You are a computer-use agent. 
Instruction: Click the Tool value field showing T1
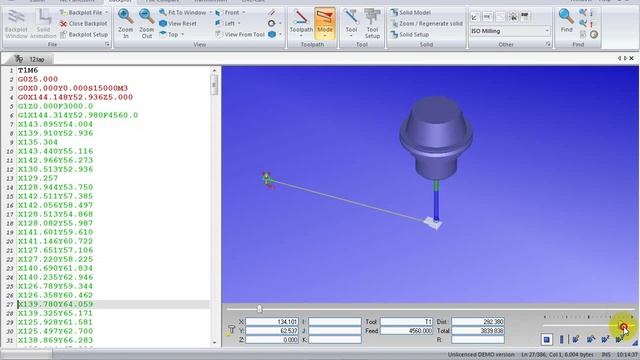[406, 322]
